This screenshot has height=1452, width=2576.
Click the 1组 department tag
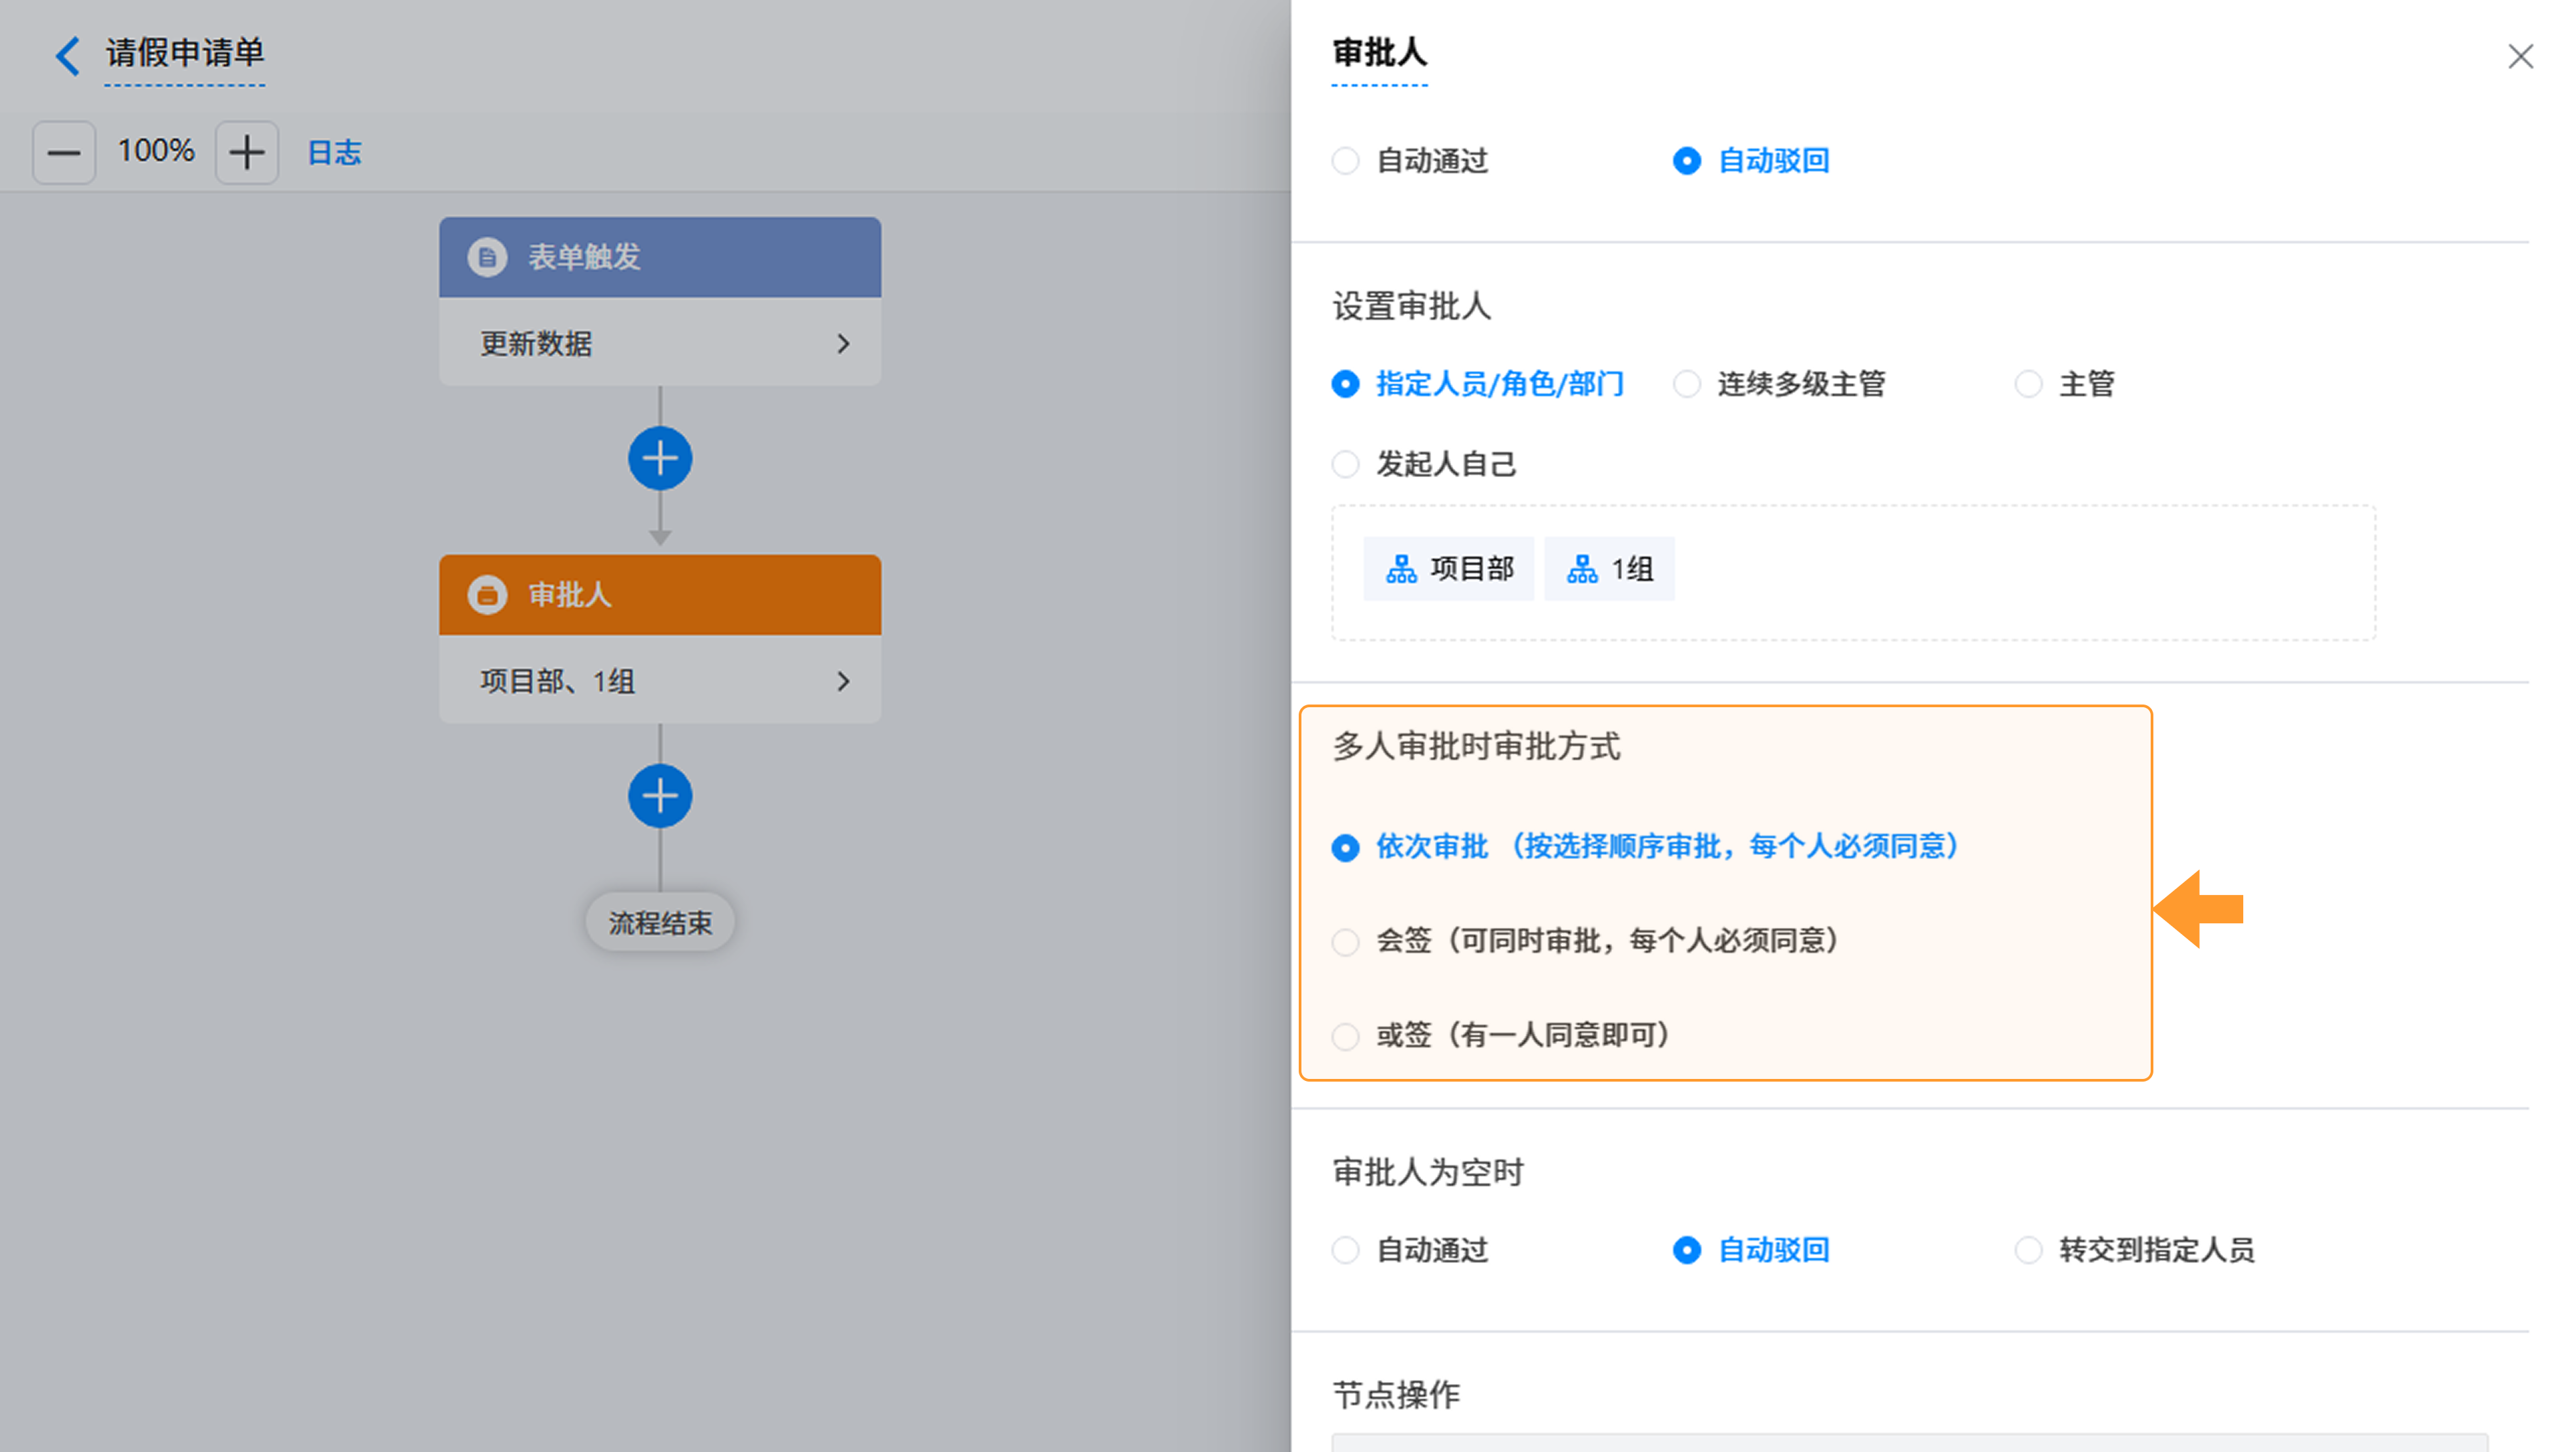tap(1609, 569)
